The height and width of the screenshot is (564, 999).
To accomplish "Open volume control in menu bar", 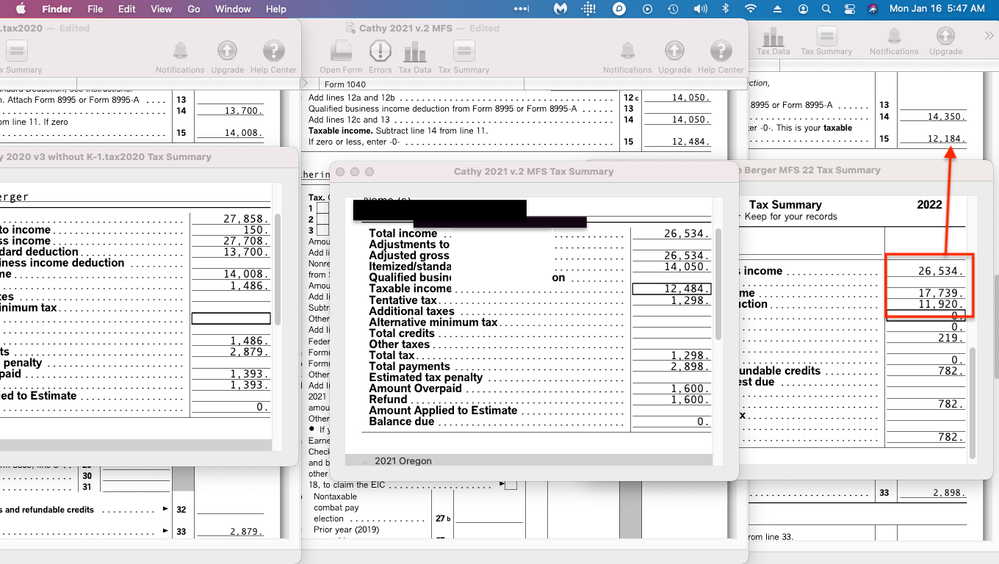I will (701, 9).
